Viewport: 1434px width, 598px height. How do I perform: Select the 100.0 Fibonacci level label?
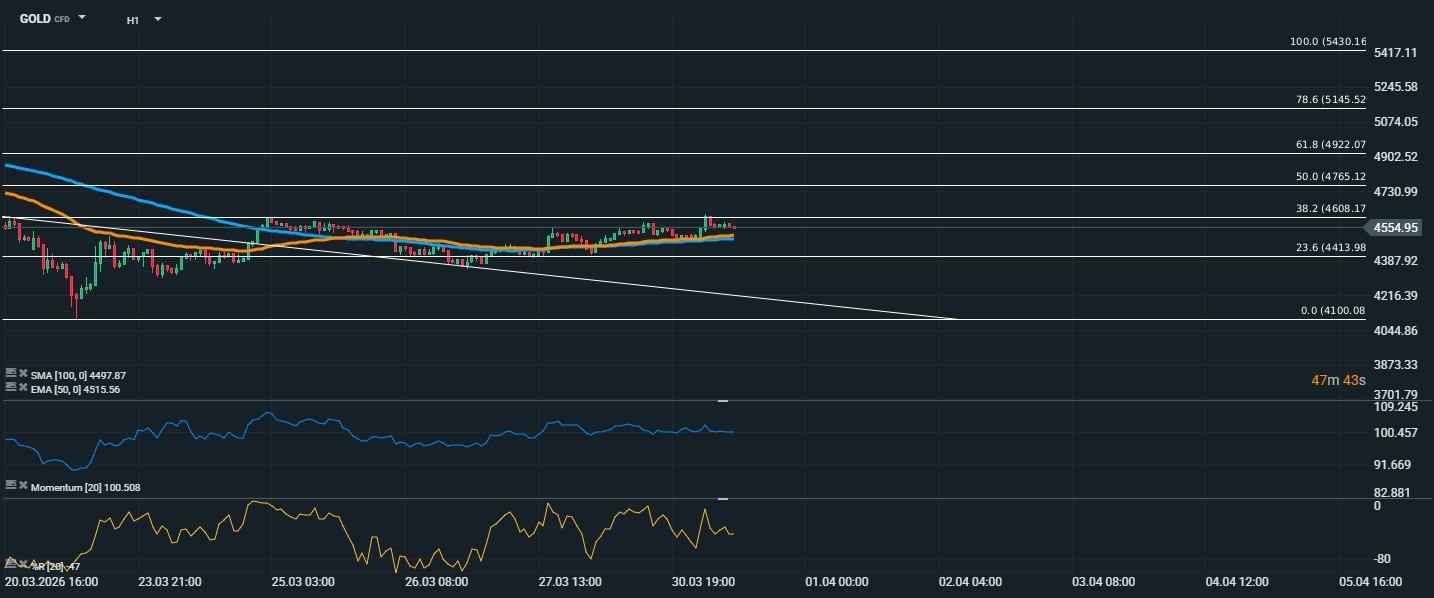click(x=1327, y=42)
